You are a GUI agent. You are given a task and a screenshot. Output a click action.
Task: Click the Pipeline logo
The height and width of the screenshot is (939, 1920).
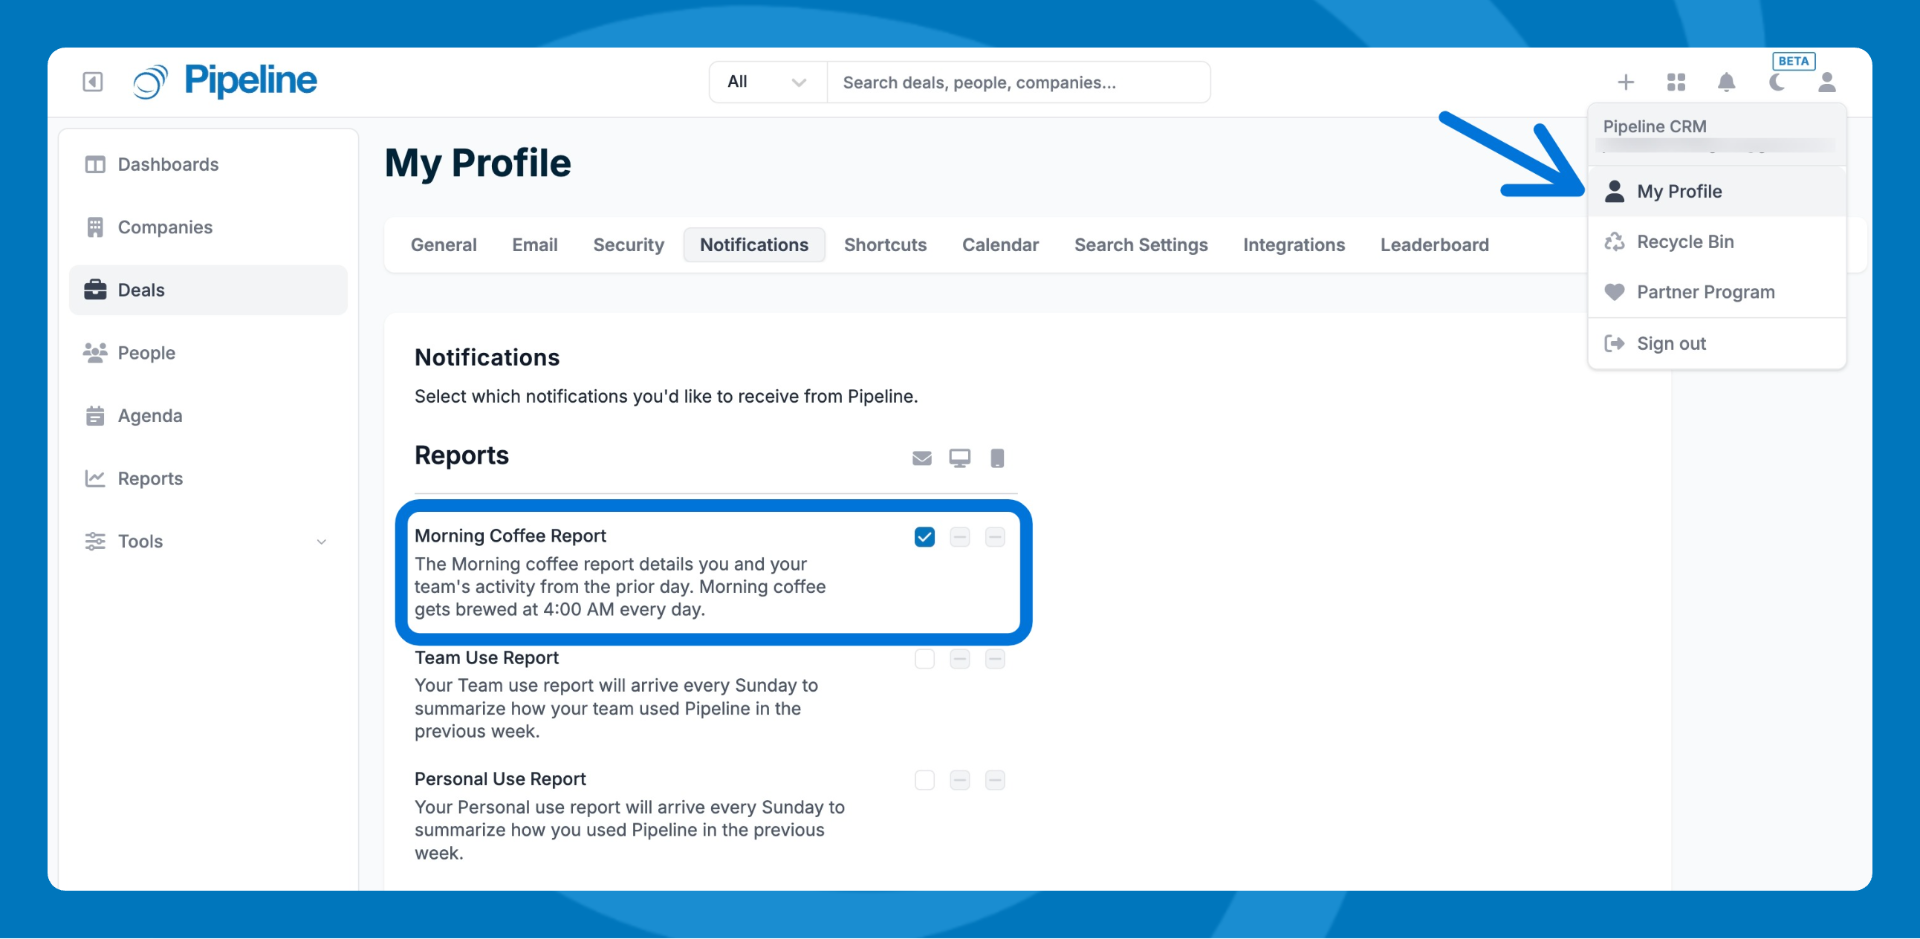pyautogui.click(x=226, y=81)
